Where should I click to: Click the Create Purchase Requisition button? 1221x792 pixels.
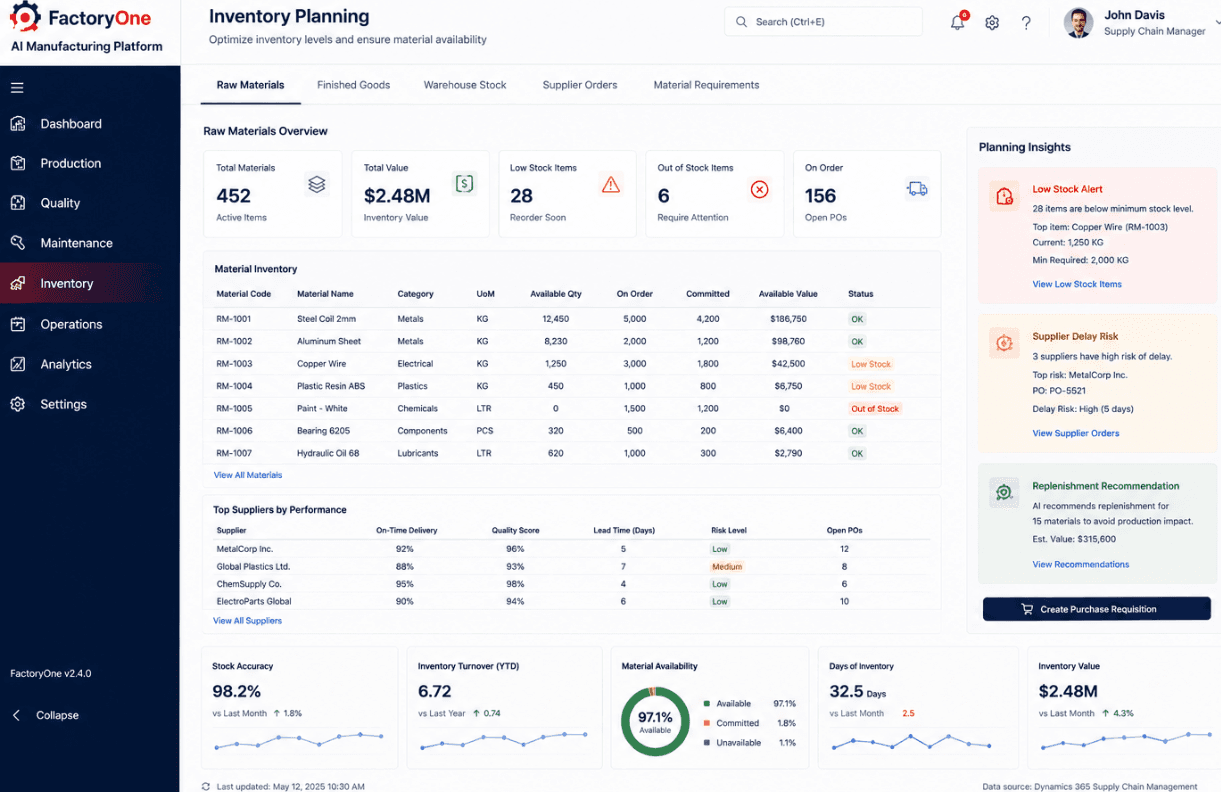[1097, 609]
